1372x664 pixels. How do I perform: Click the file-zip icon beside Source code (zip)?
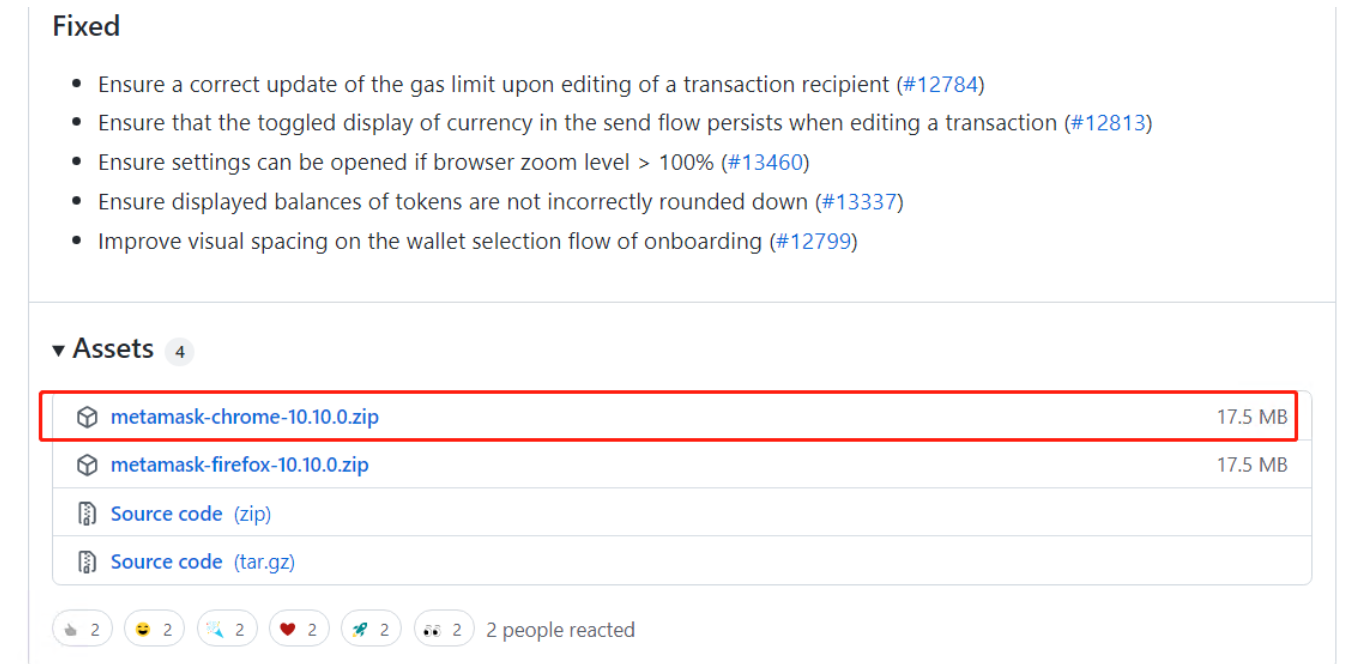pyautogui.click(x=87, y=514)
